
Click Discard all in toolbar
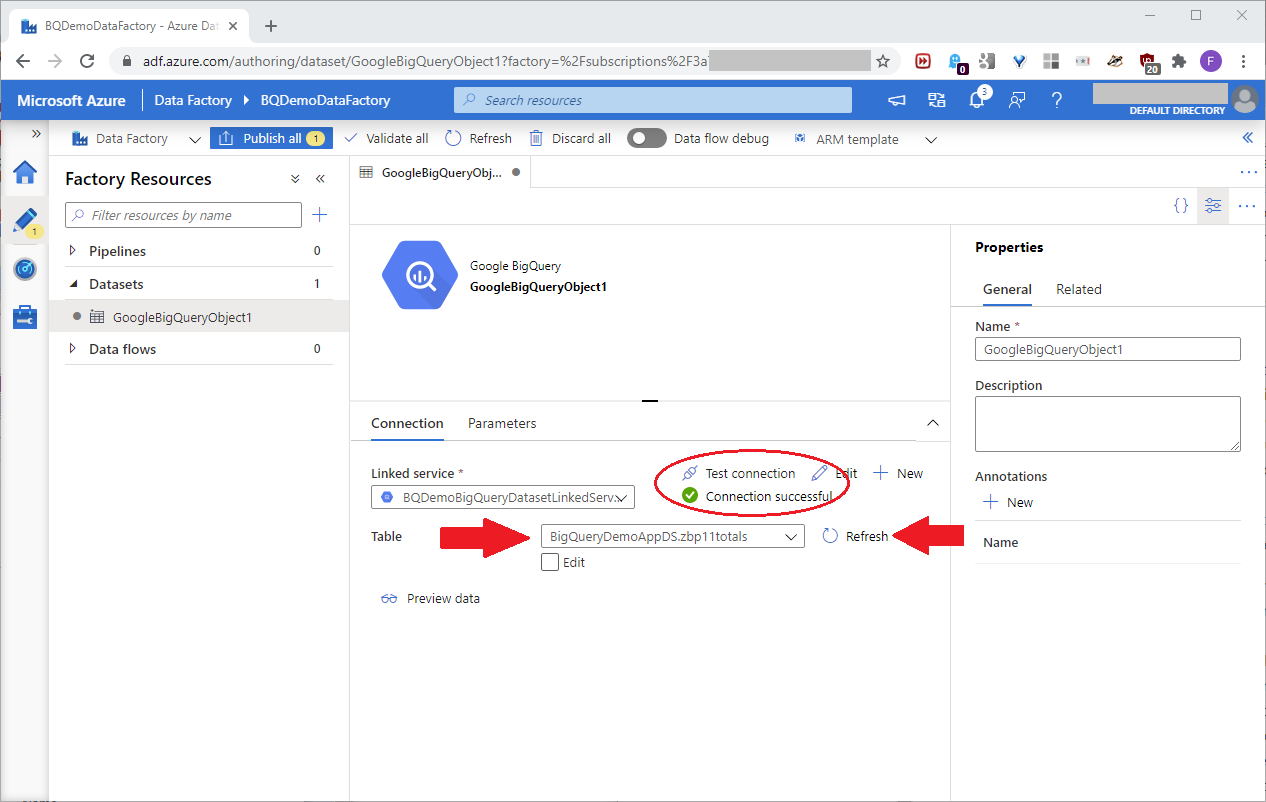point(570,138)
